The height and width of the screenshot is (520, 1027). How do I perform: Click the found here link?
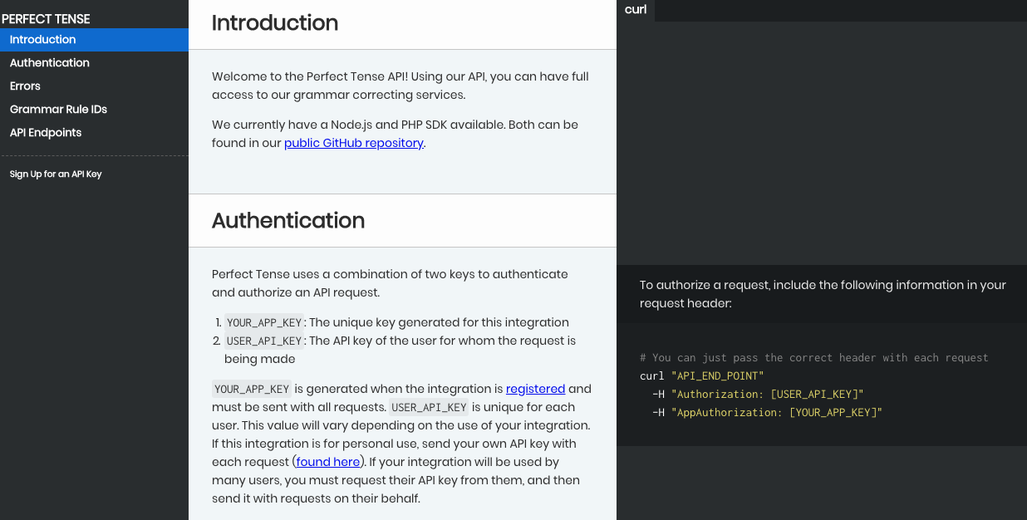(327, 462)
